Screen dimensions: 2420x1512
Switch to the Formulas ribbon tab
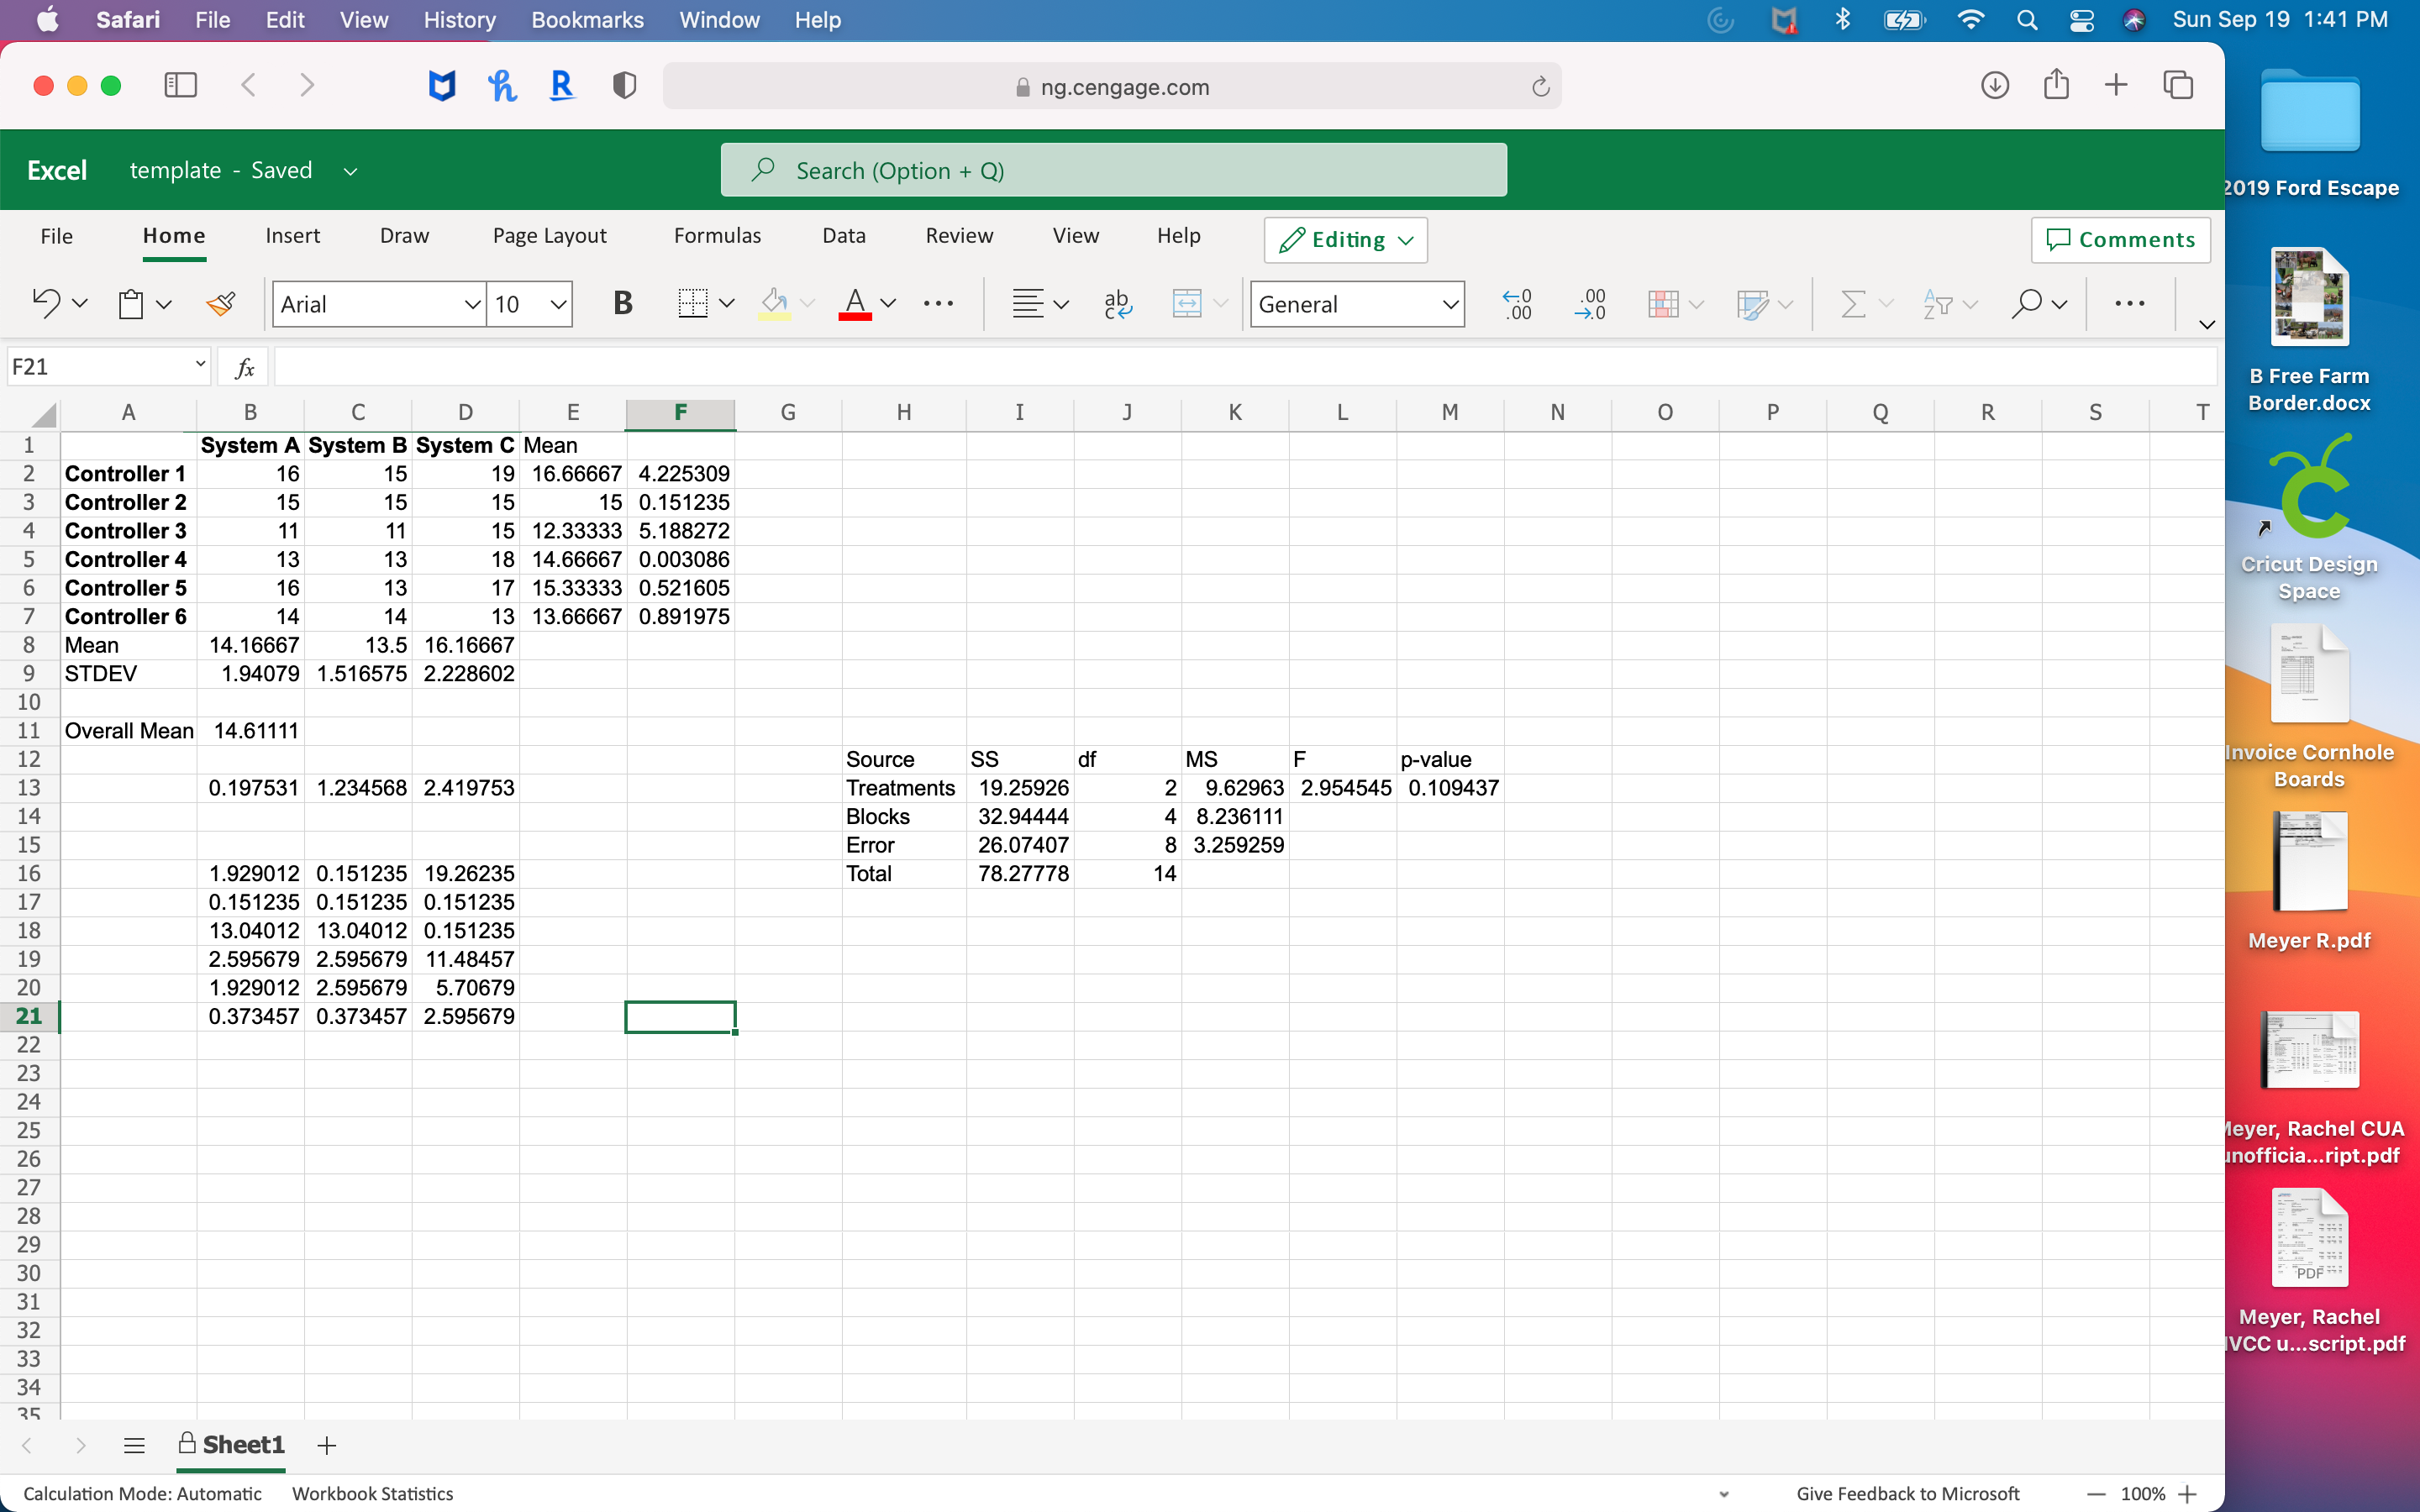[x=717, y=236]
